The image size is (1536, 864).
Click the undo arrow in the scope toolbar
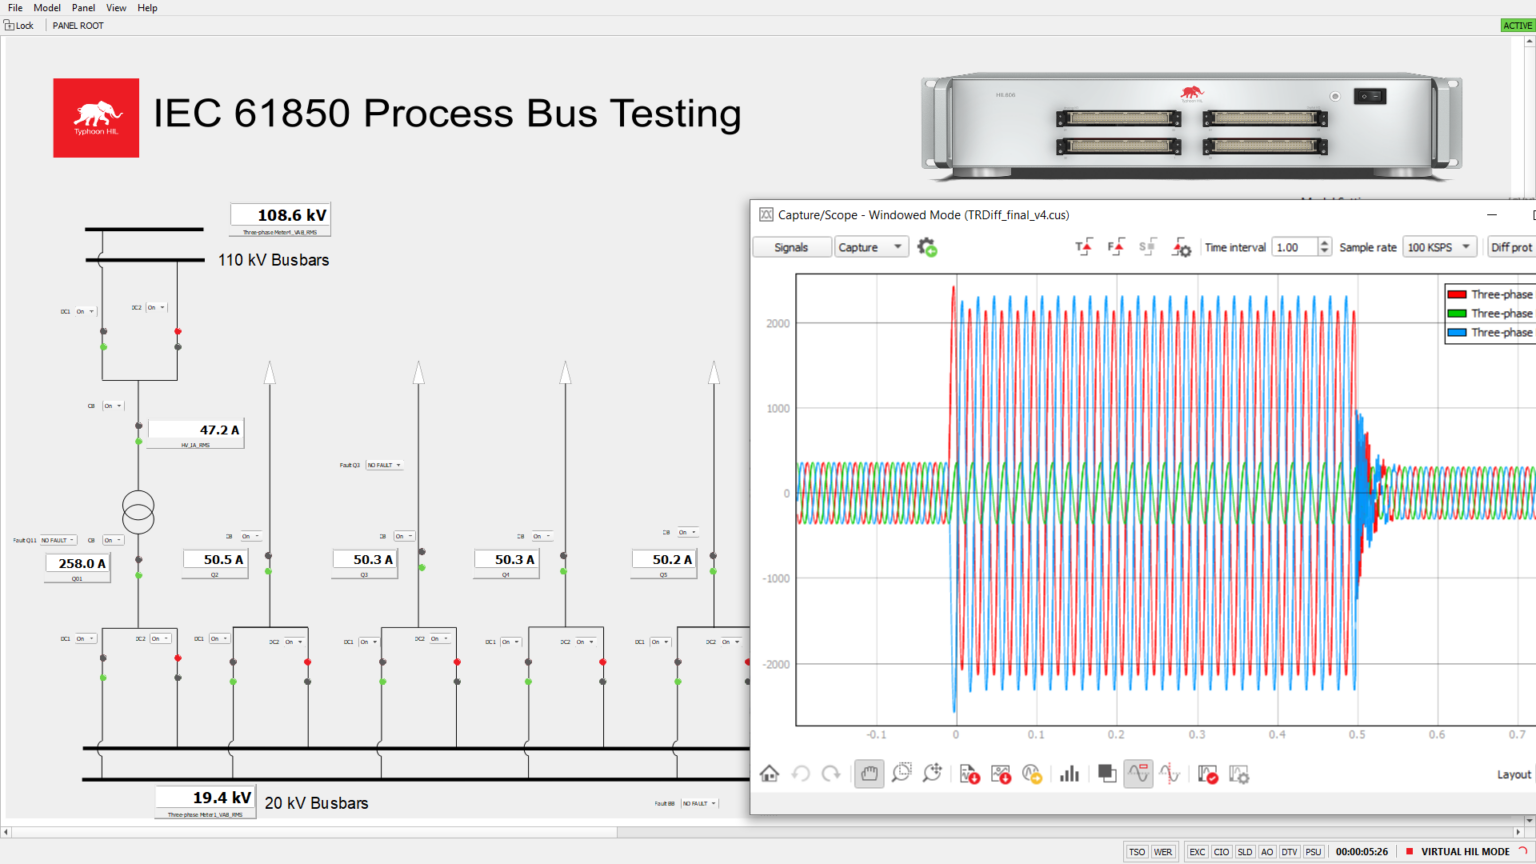pos(800,773)
